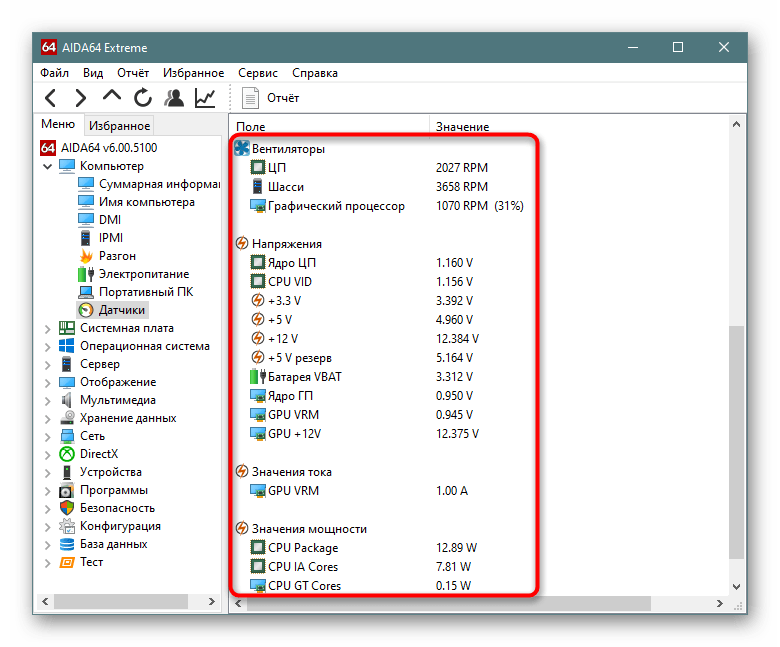Click the Отчёт toolbar button label

coord(283,98)
